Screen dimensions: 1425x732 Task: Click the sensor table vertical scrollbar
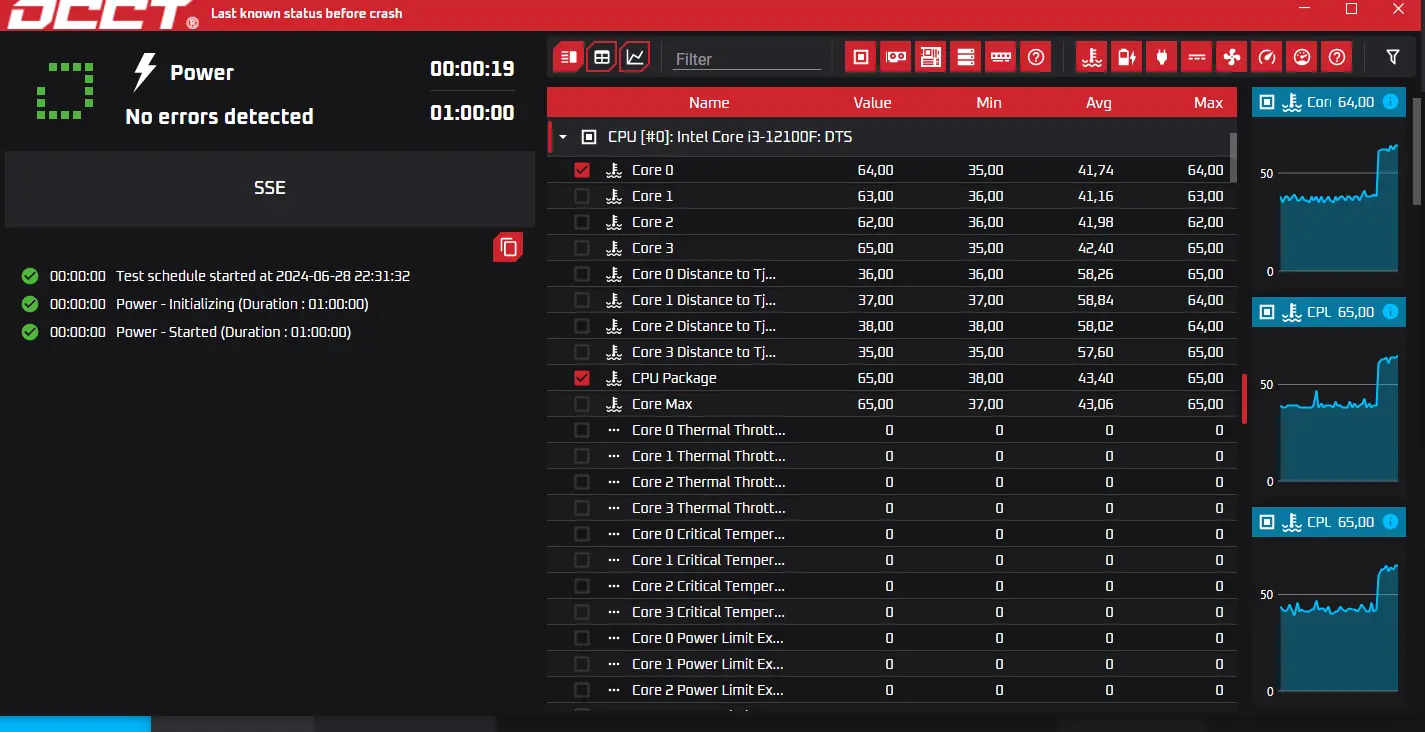(1233, 157)
